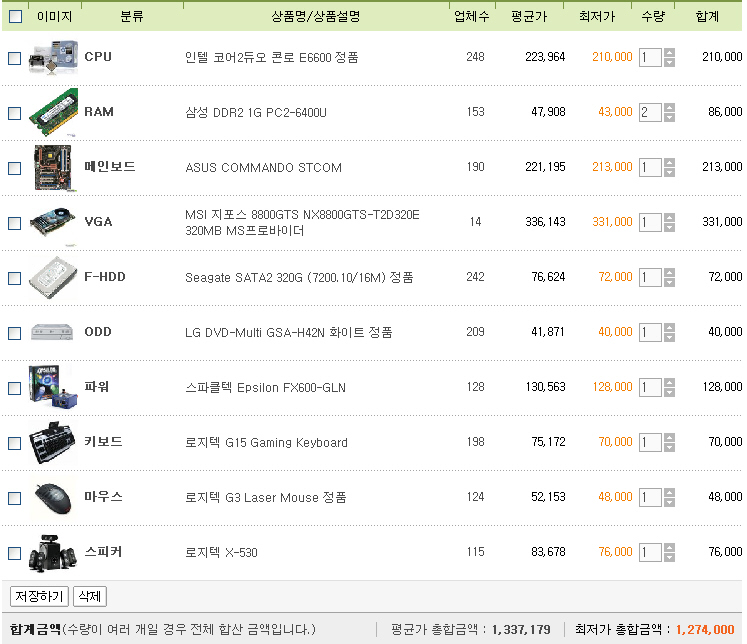Decrease the 스피커 quantity with the down arrow

tap(669, 557)
